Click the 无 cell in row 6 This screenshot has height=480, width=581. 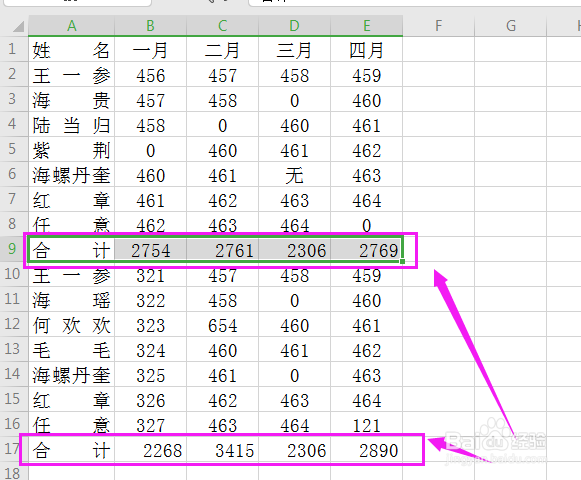coord(294,175)
